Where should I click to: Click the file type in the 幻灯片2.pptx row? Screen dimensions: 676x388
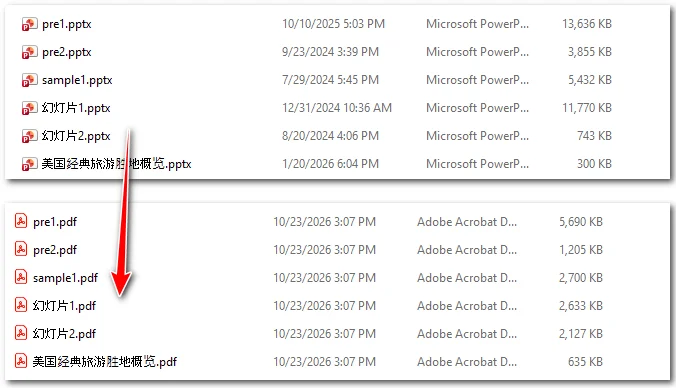[x=477, y=136]
